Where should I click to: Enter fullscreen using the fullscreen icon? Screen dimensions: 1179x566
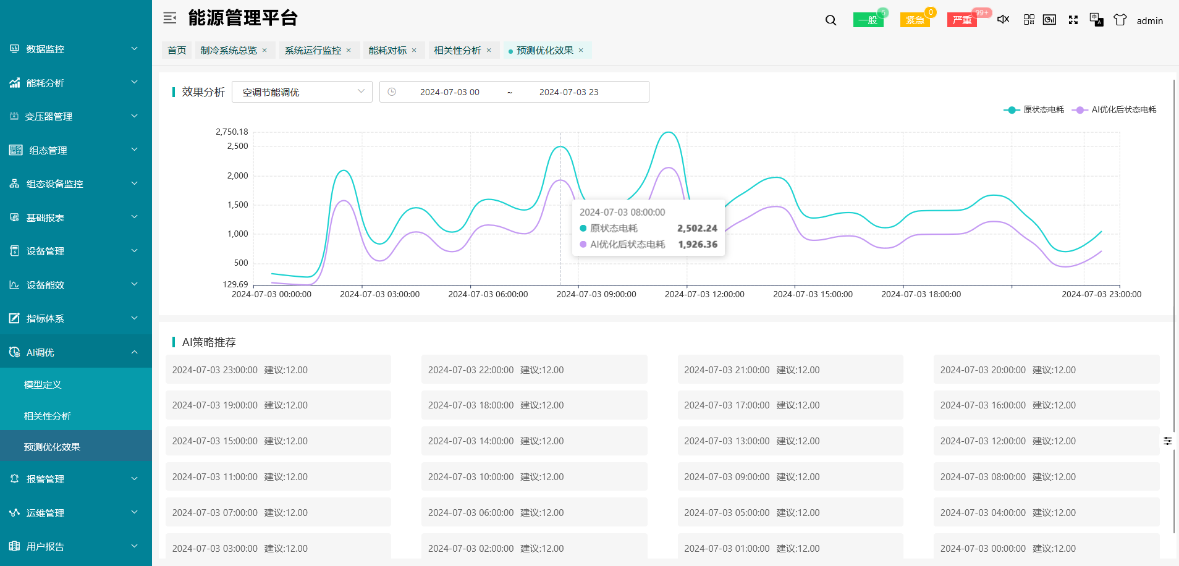[1073, 20]
